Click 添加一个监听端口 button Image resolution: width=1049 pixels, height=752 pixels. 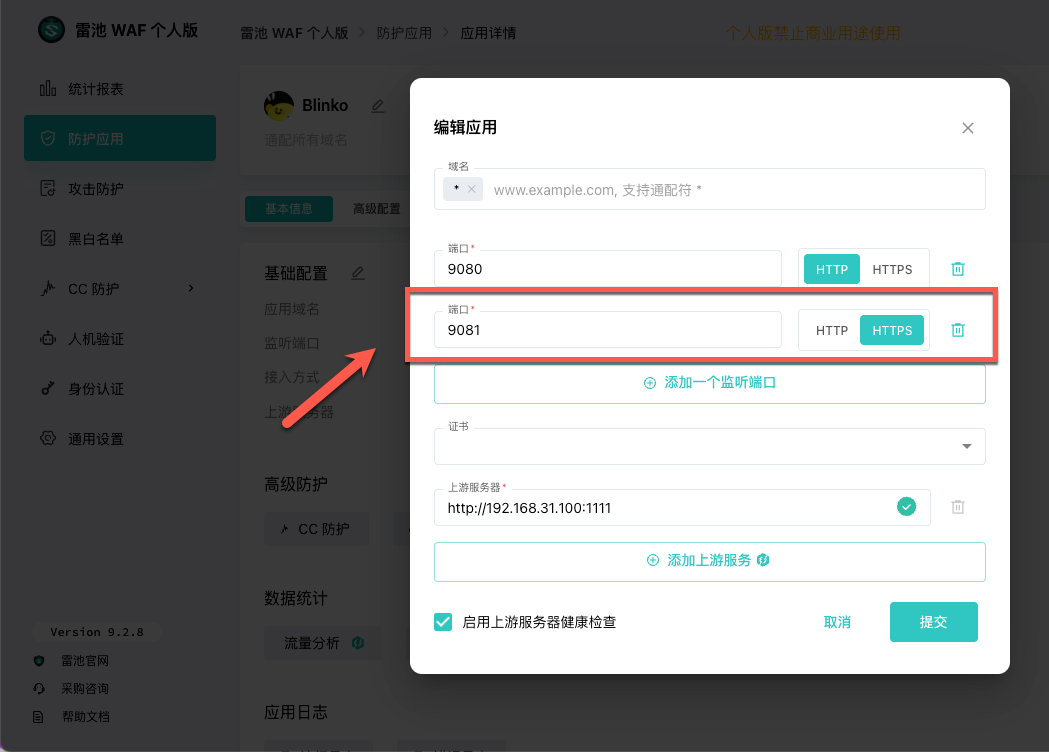pyautogui.click(x=709, y=383)
